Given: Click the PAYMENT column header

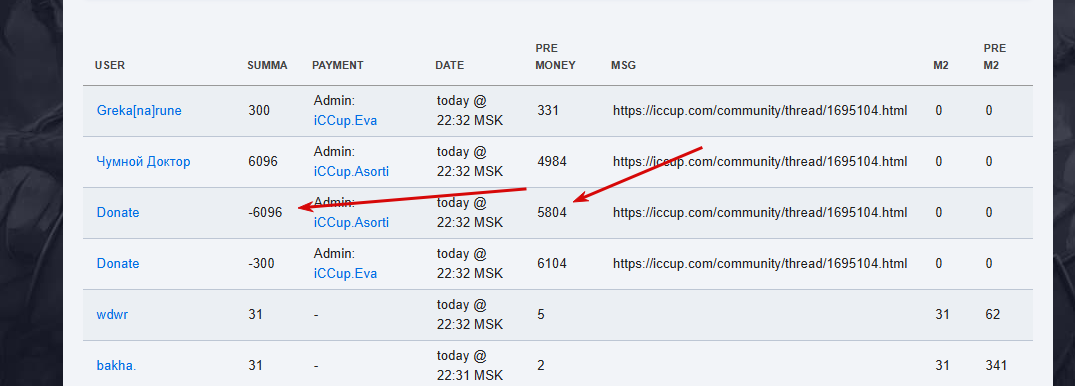Looking at the screenshot, I should pos(337,66).
